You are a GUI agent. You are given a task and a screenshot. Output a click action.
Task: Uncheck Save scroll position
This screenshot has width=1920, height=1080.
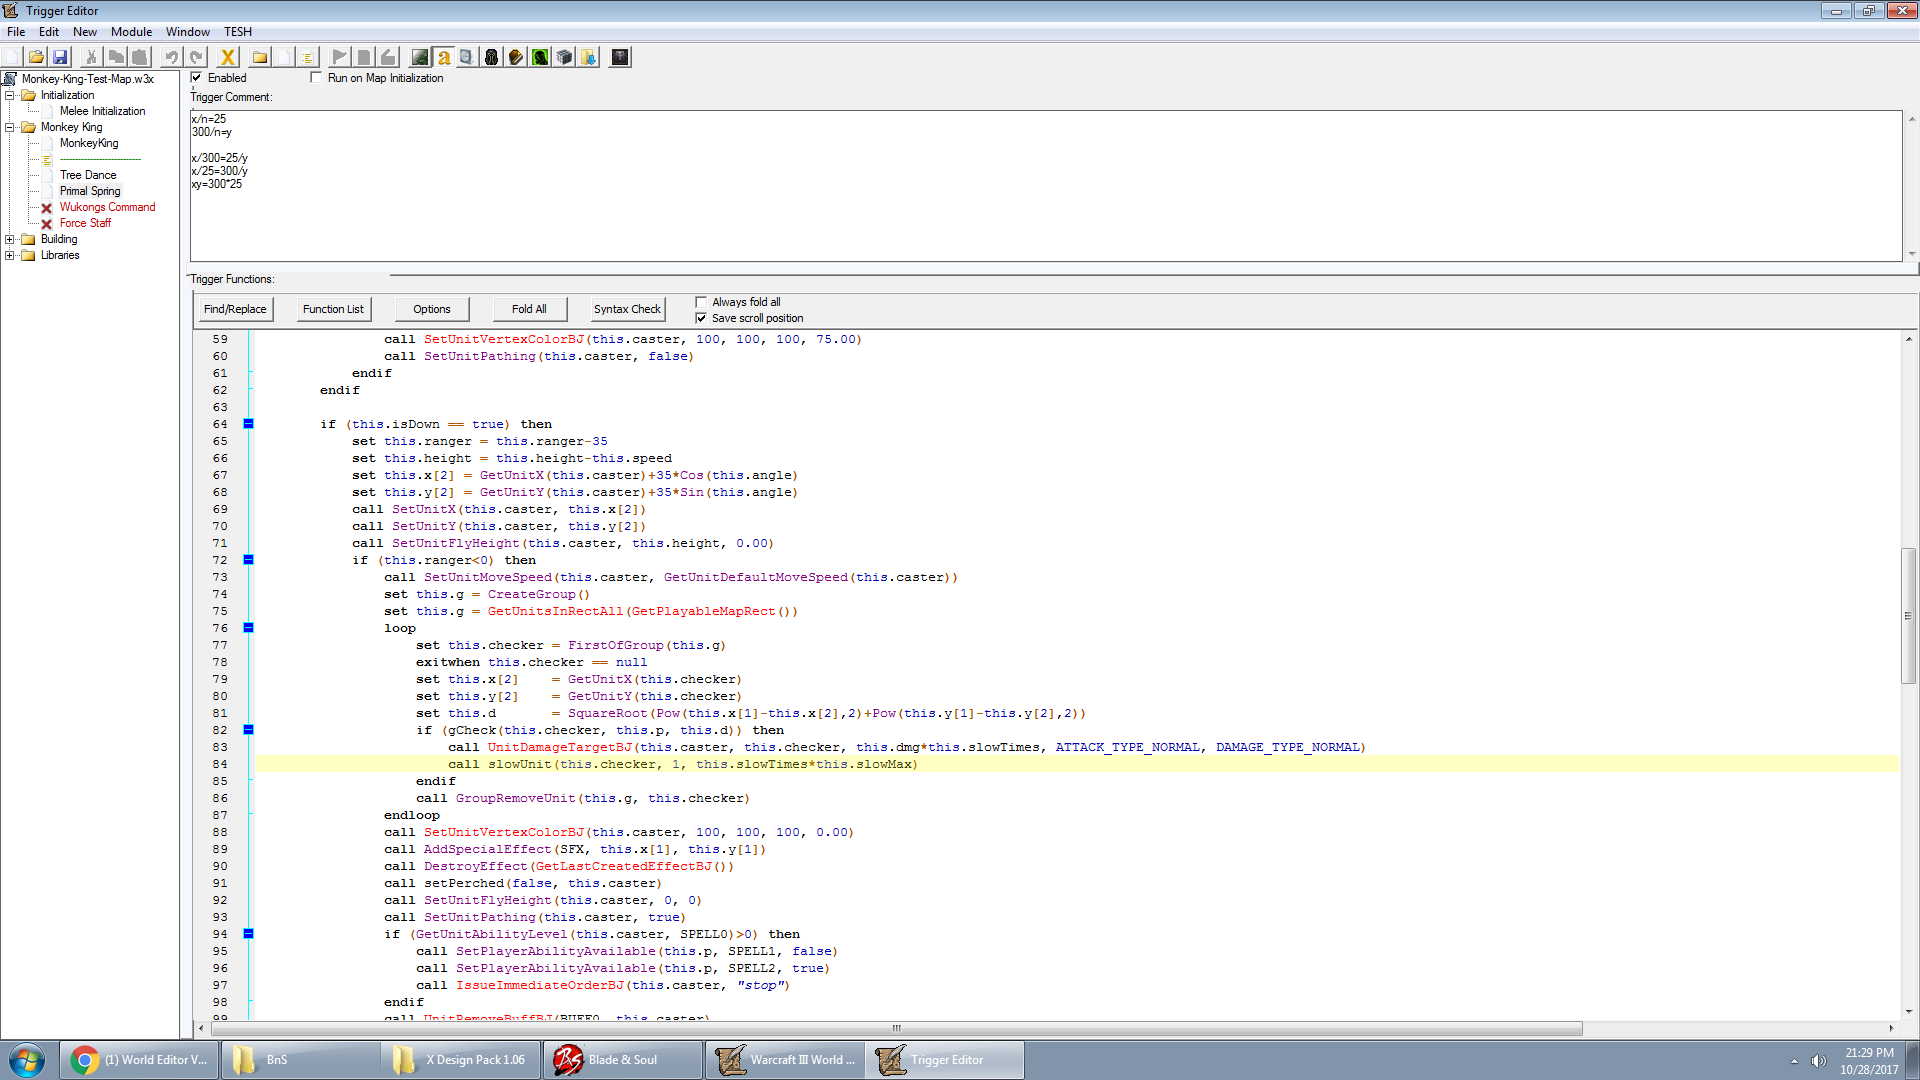tap(701, 318)
